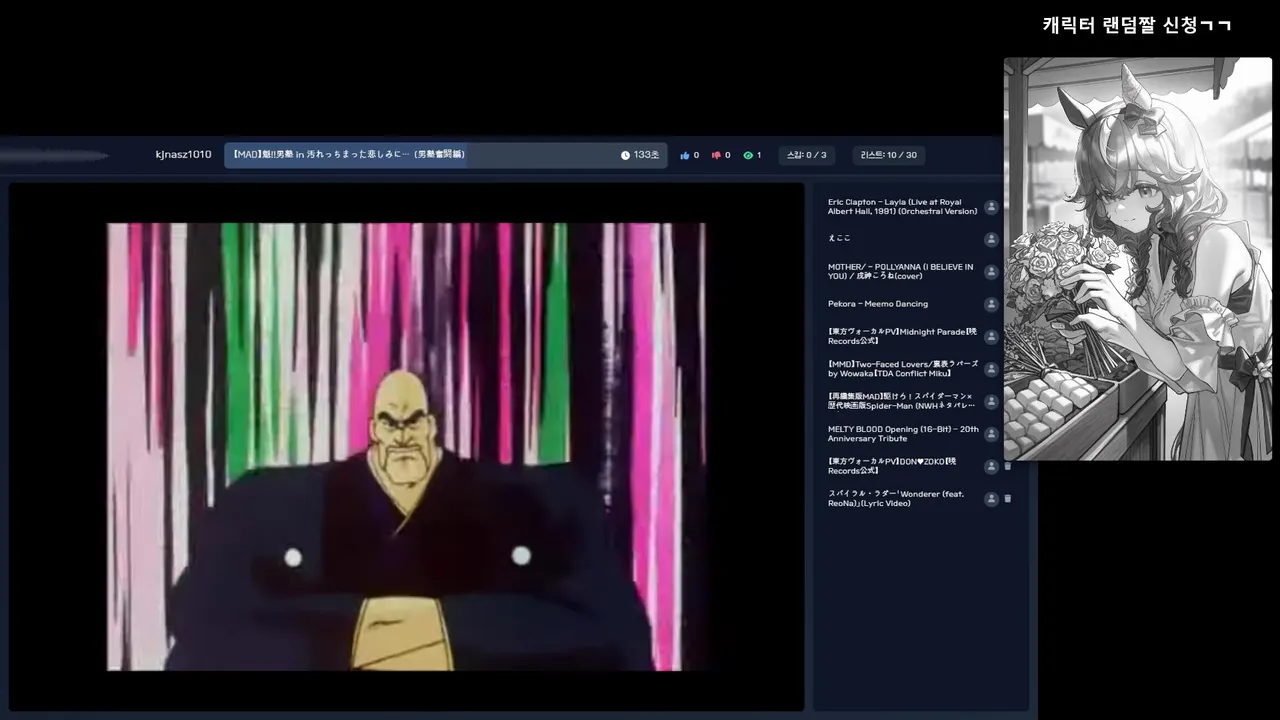This screenshot has height=720, width=1280.
Task: Click the thumbs-down dislike icon
Action: (x=716, y=155)
